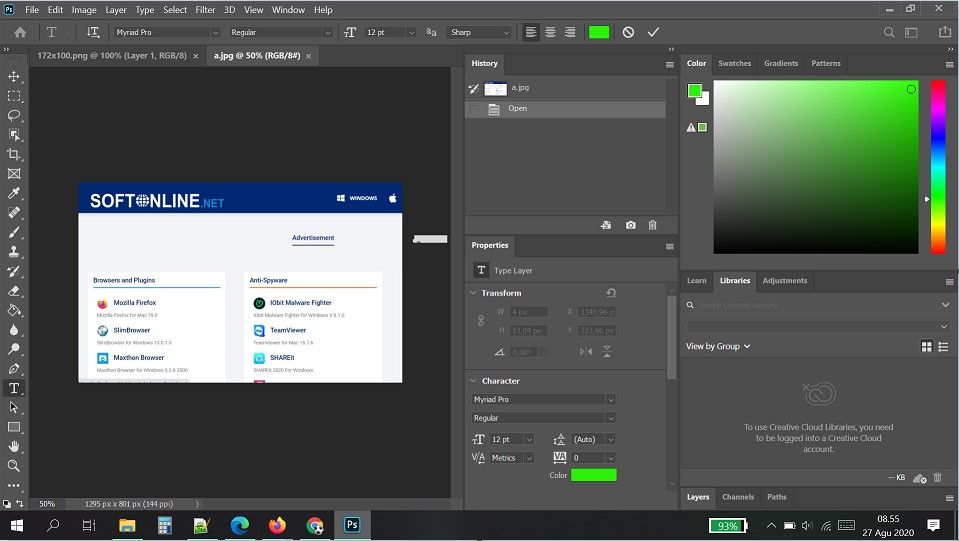Select the Rectangle shape tool
This screenshot has width=959, height=541.
pos(13,427)
